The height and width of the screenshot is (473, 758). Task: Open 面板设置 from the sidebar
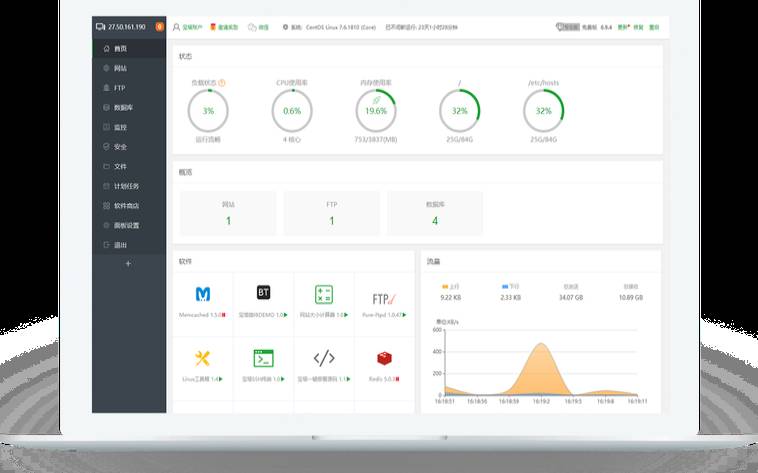point(125,225)
